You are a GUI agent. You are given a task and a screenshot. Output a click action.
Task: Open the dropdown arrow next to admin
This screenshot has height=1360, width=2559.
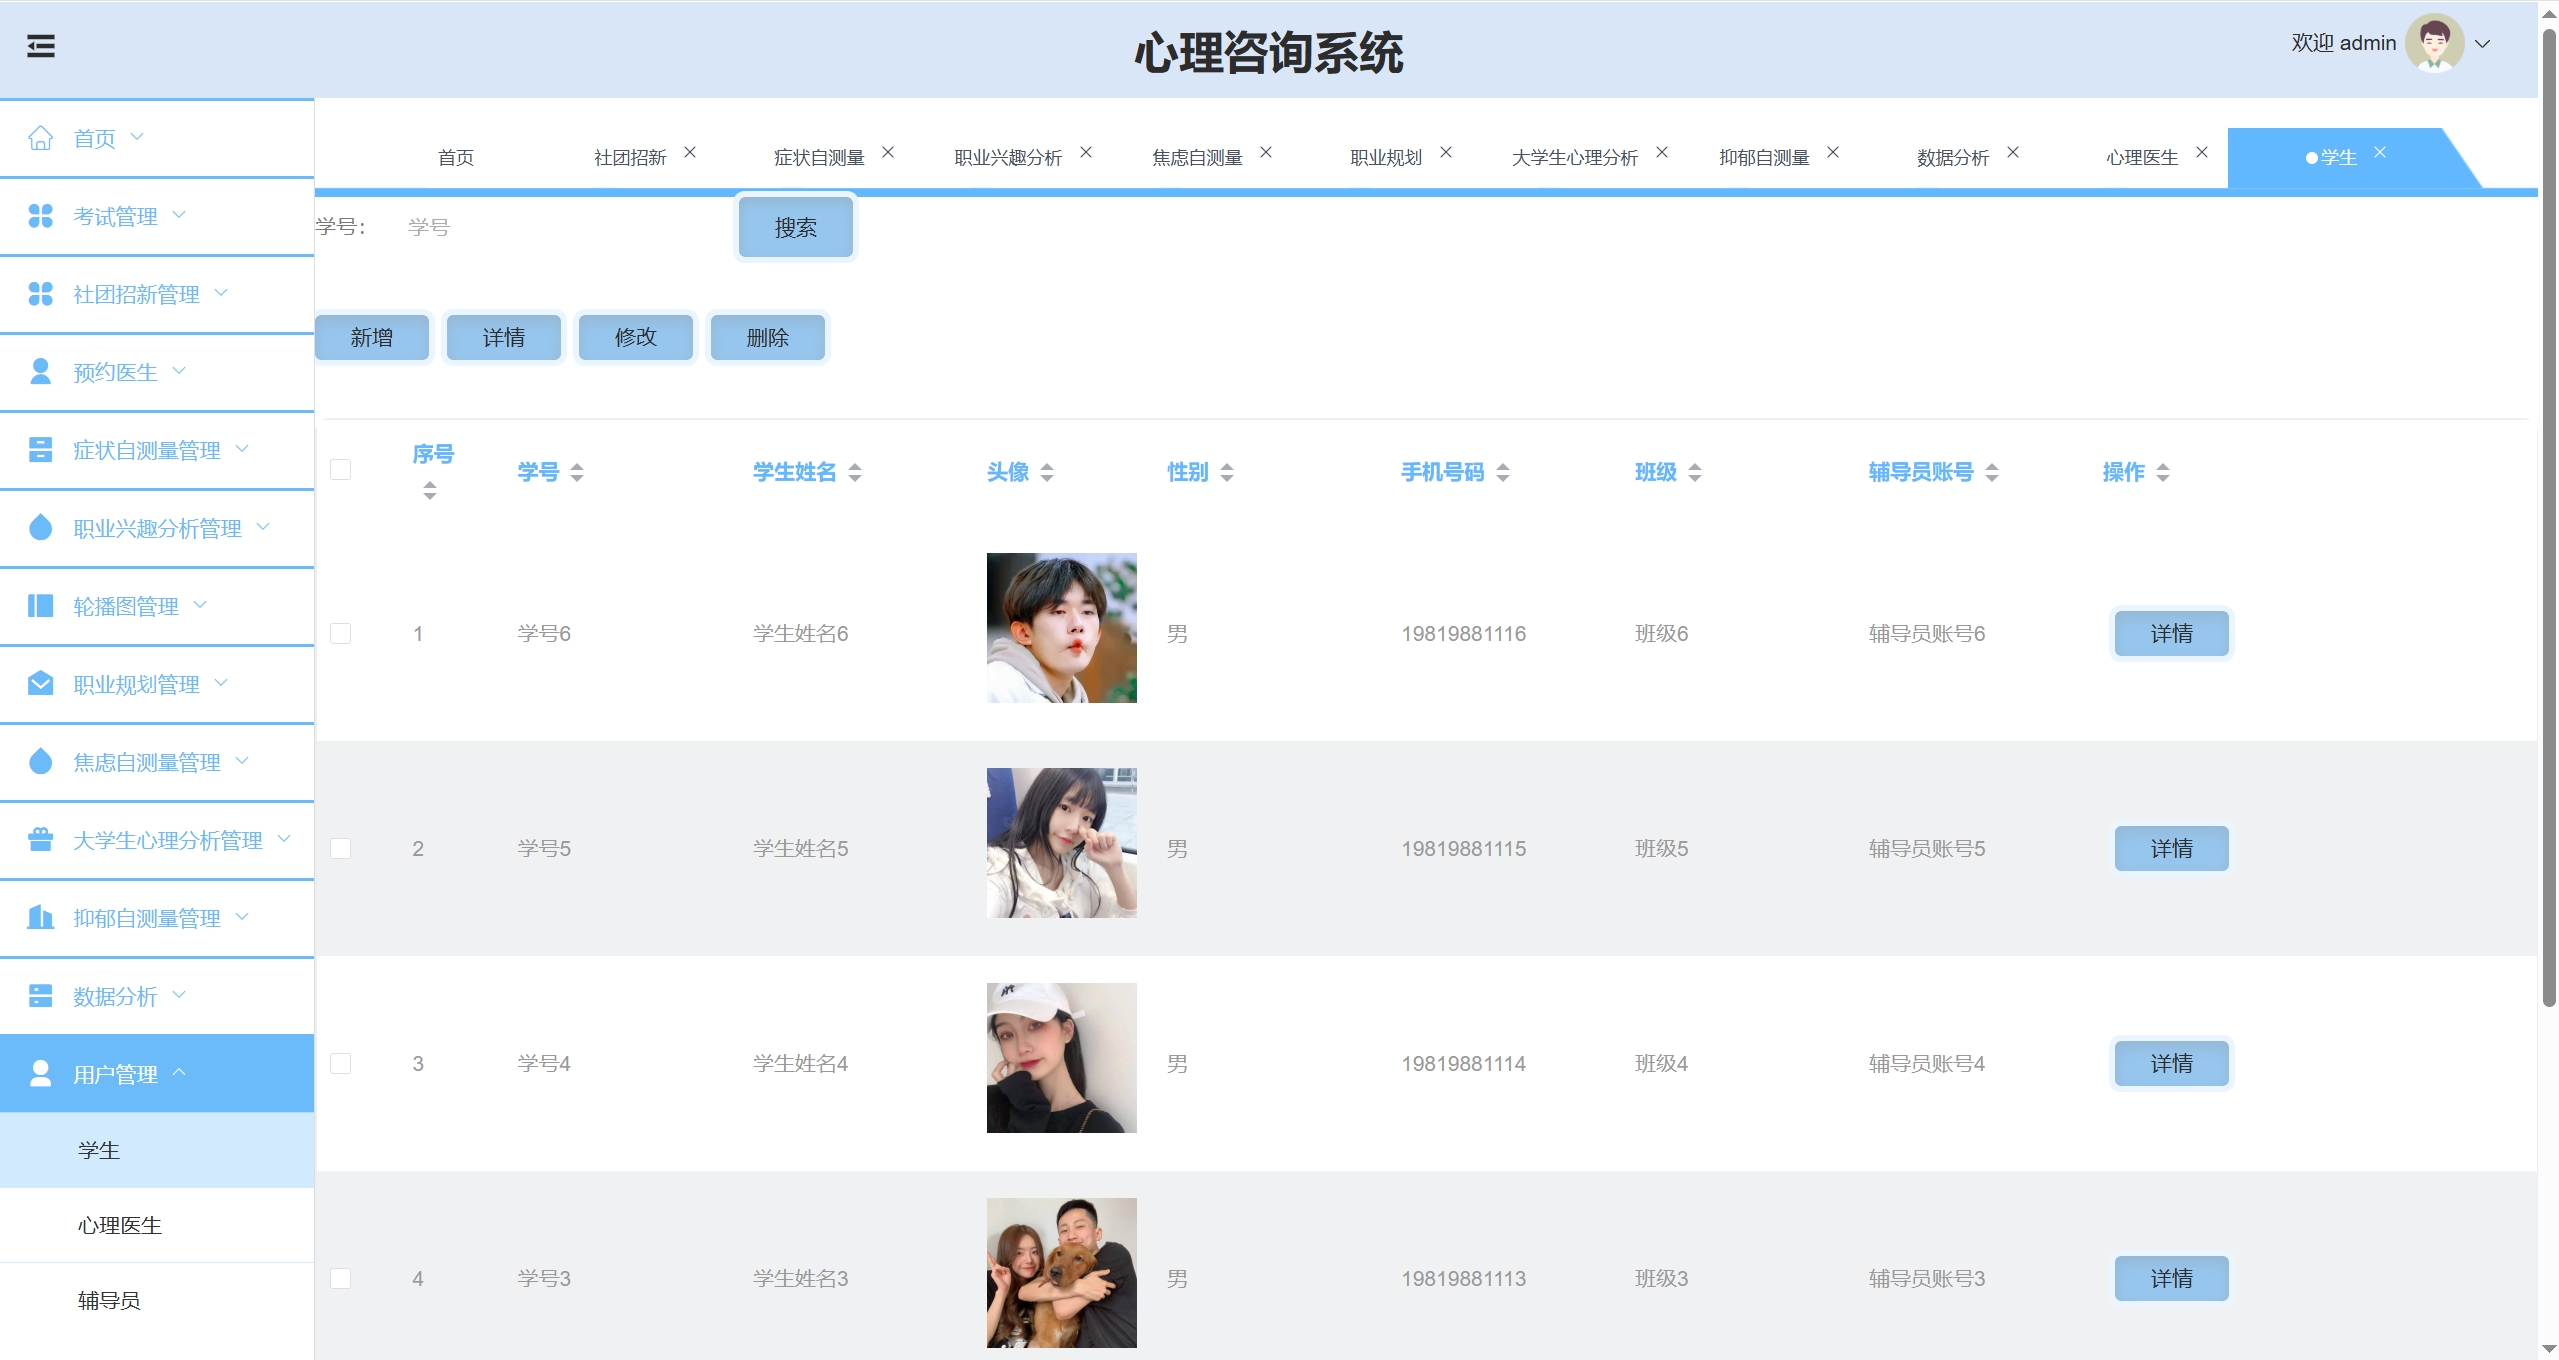2482,44
